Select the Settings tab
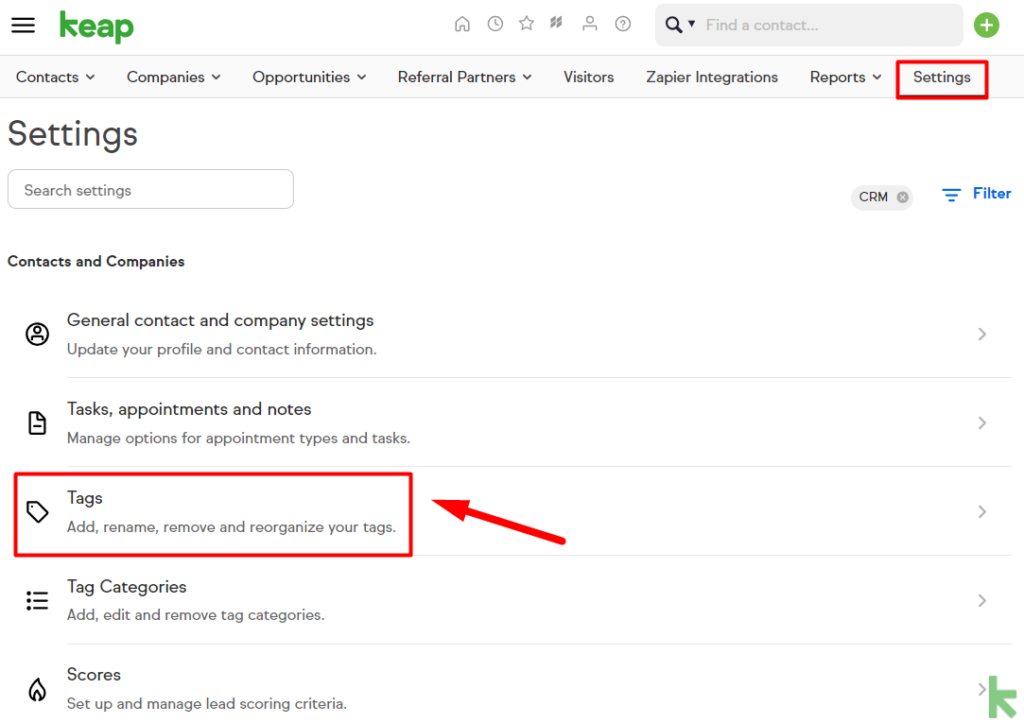The height and width of the screenshot is (723, 1024). point(942,78)
